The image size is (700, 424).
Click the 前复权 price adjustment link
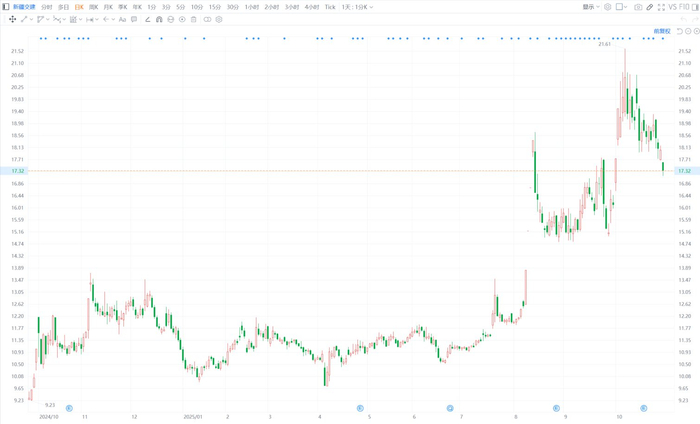tap(662, 31)
